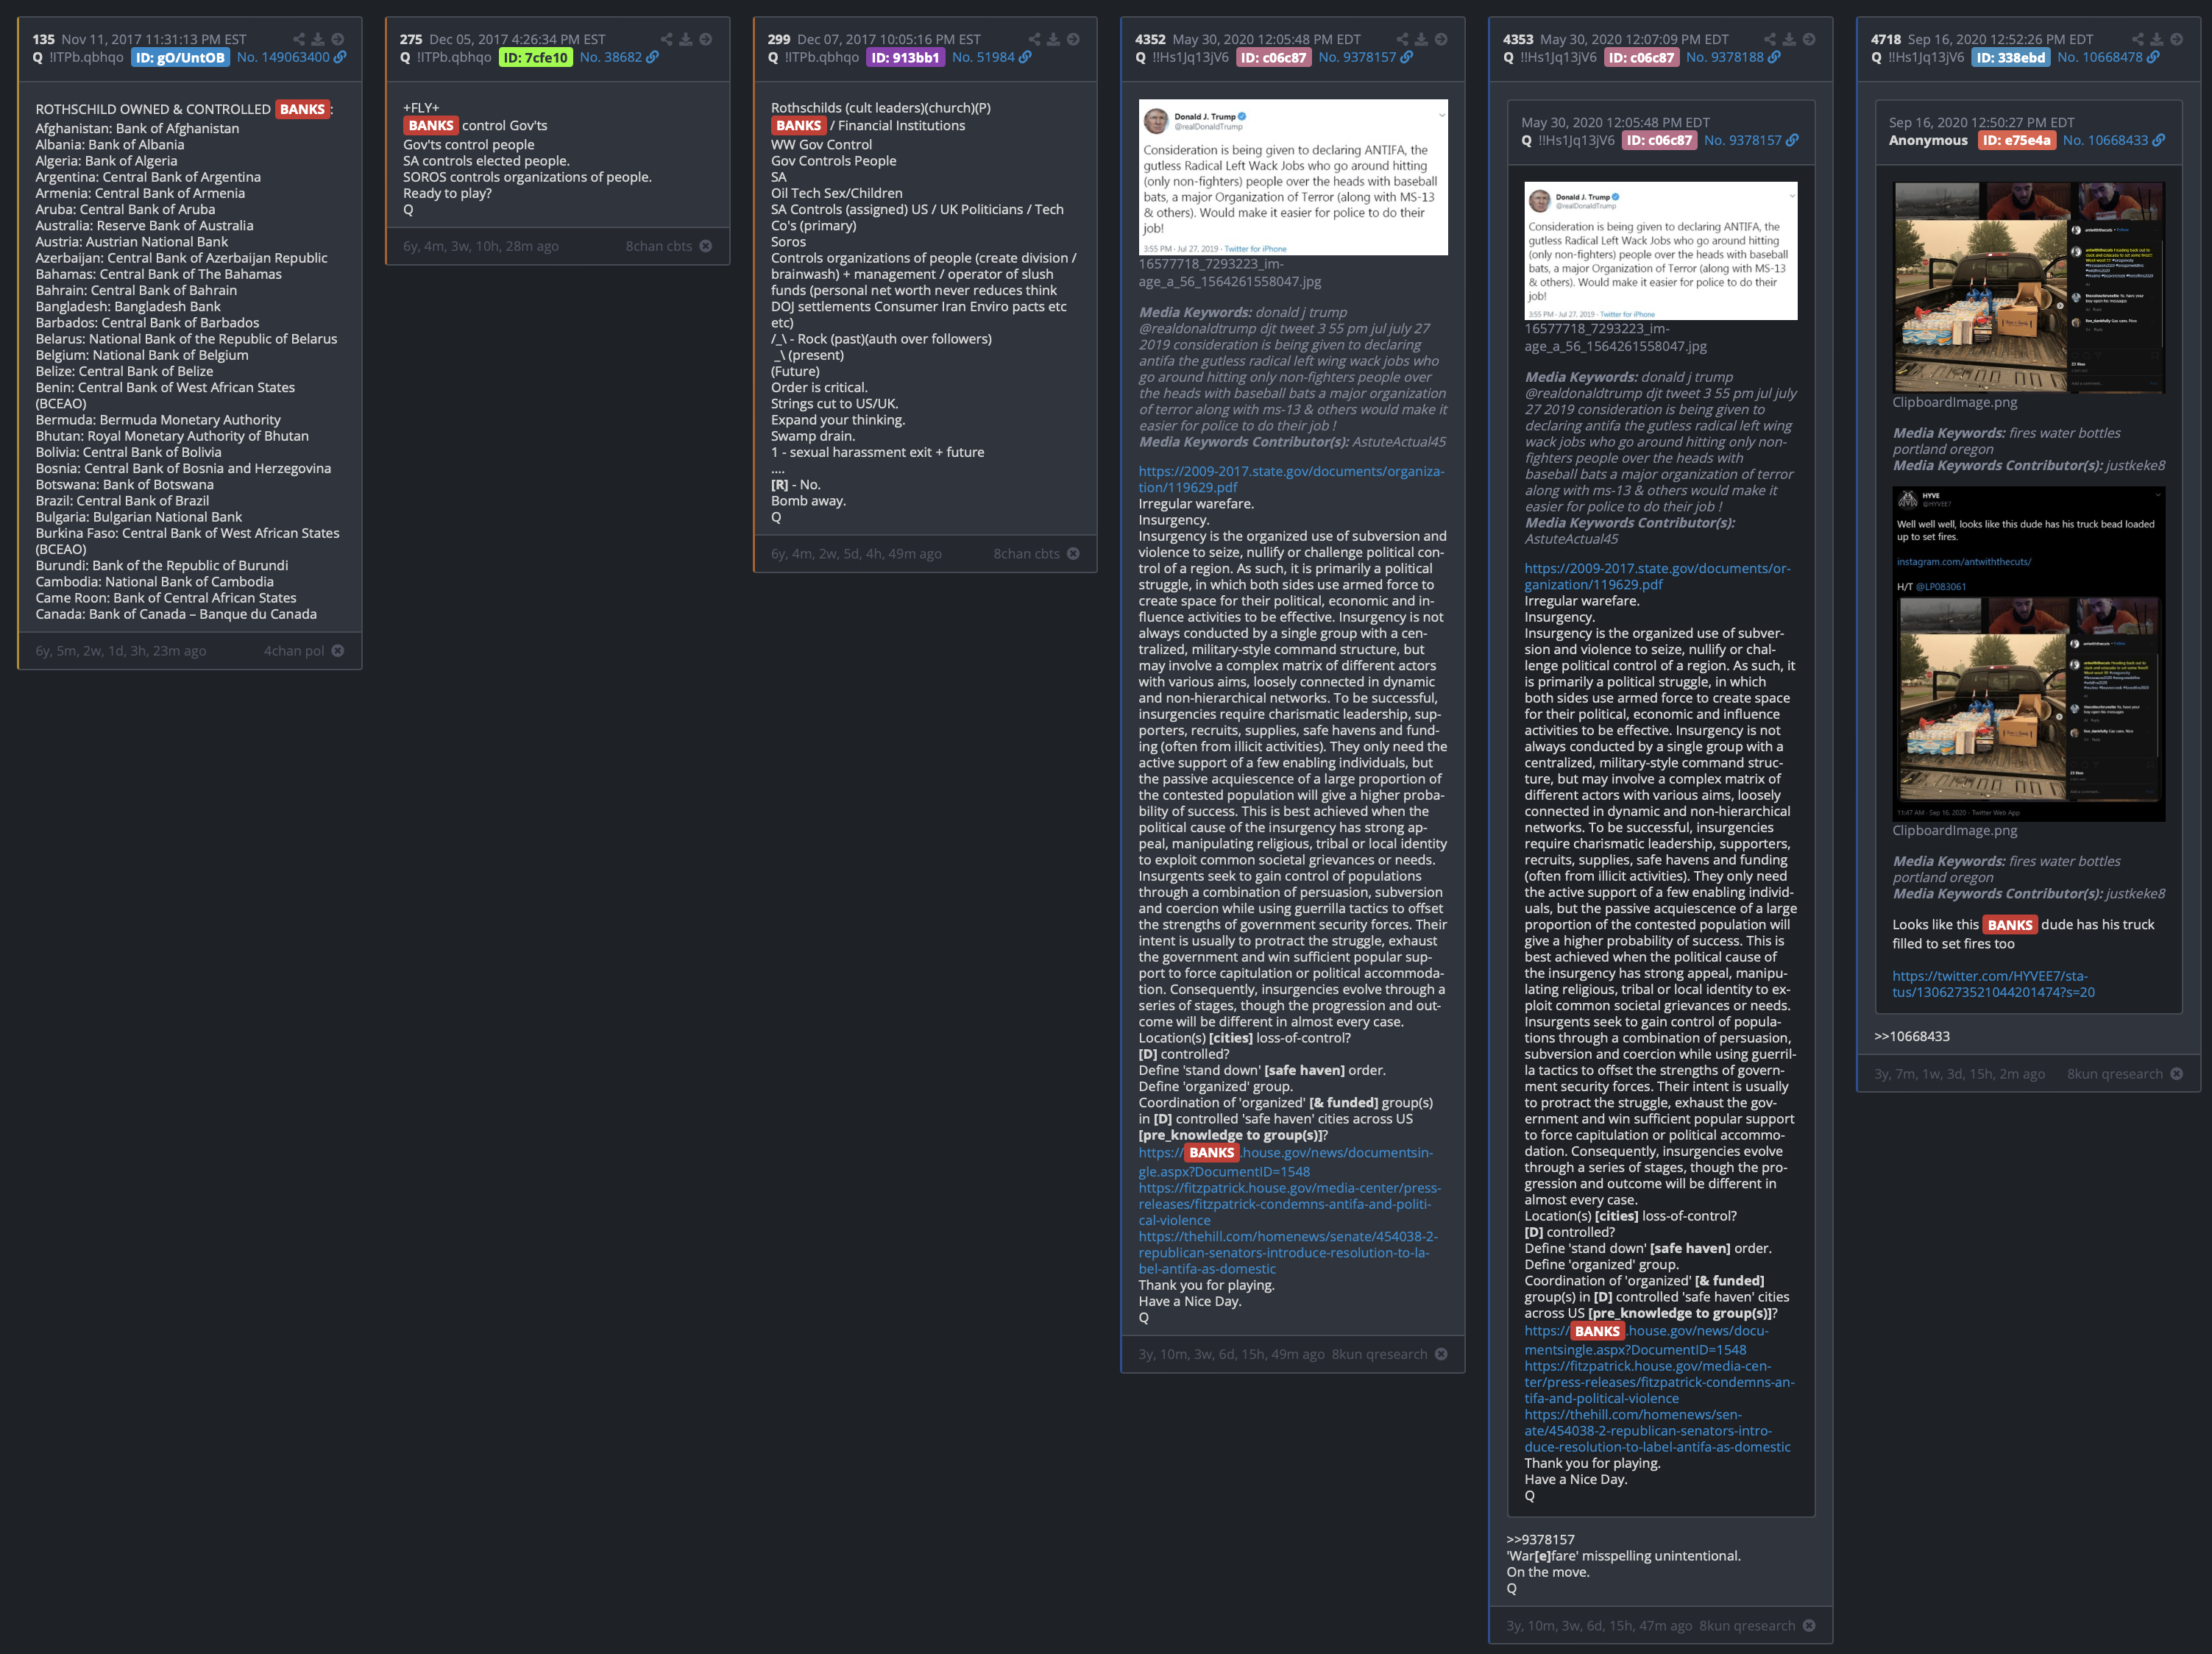Go to post 275 via arrow icon
2212x1654 pixels.
(706, 39)
